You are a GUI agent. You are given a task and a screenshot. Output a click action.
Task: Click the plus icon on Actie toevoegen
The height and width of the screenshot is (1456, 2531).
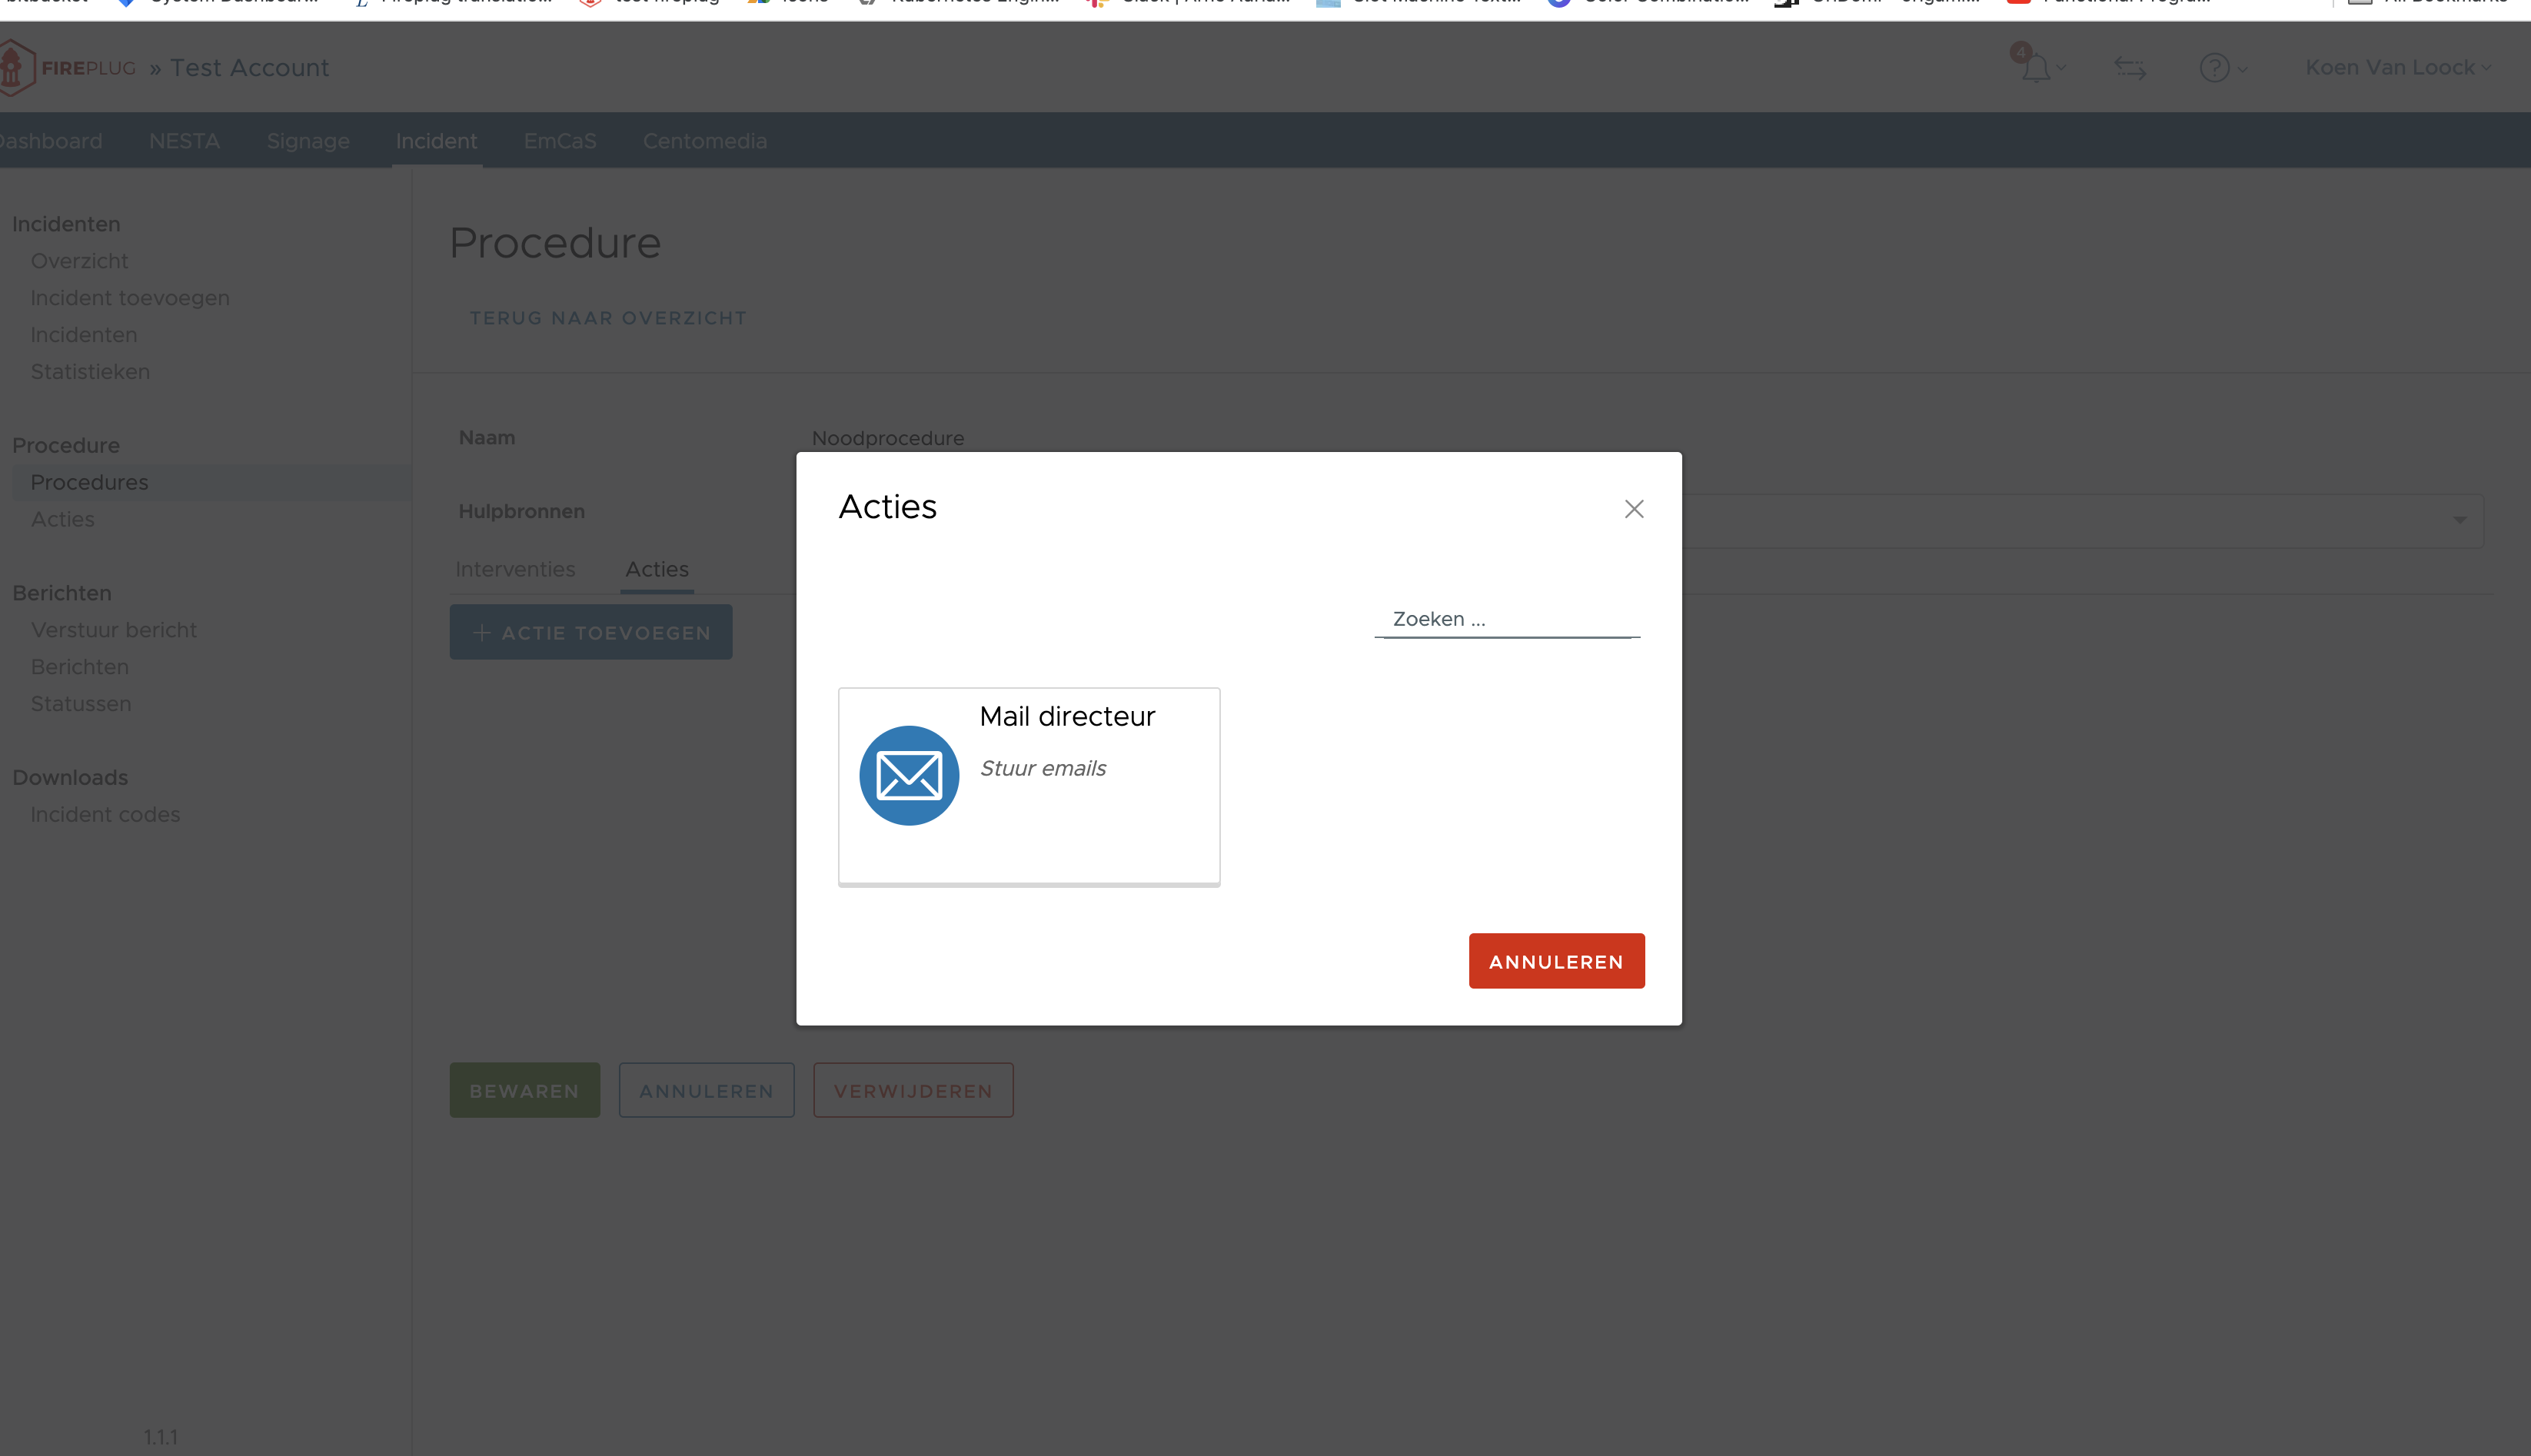point(481,633)
